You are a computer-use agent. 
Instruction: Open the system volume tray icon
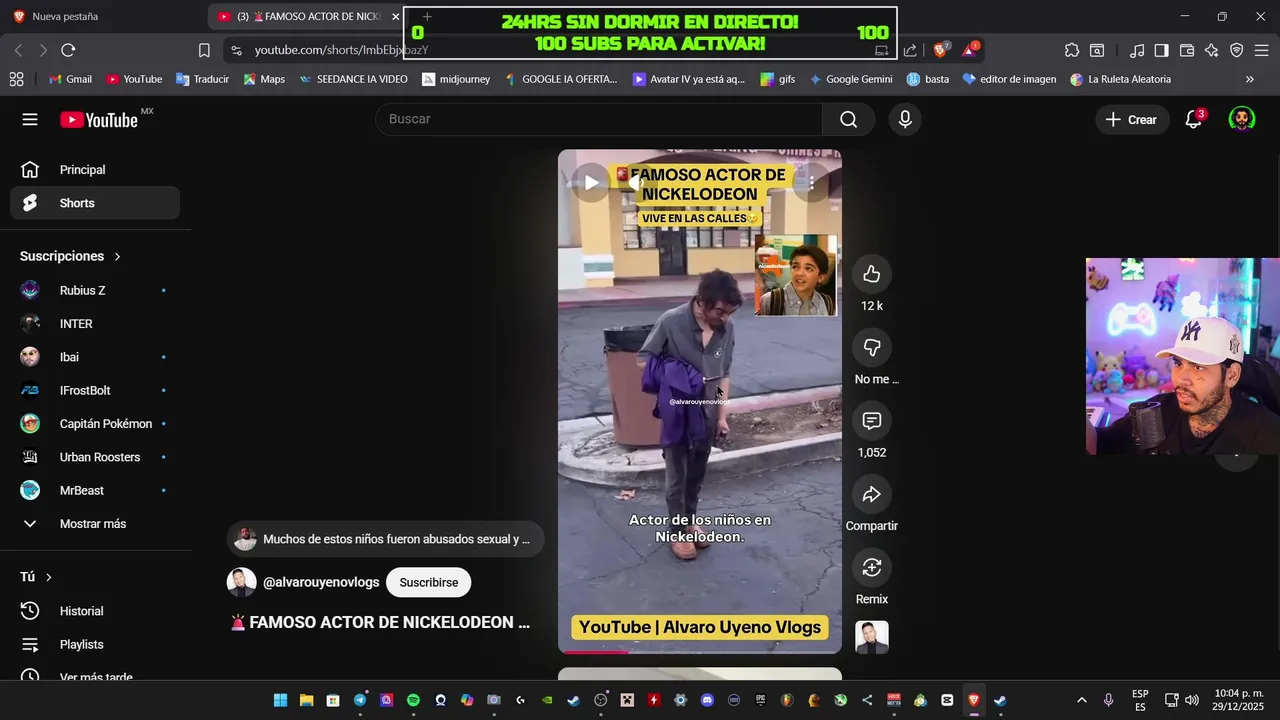pos(1191,700)
